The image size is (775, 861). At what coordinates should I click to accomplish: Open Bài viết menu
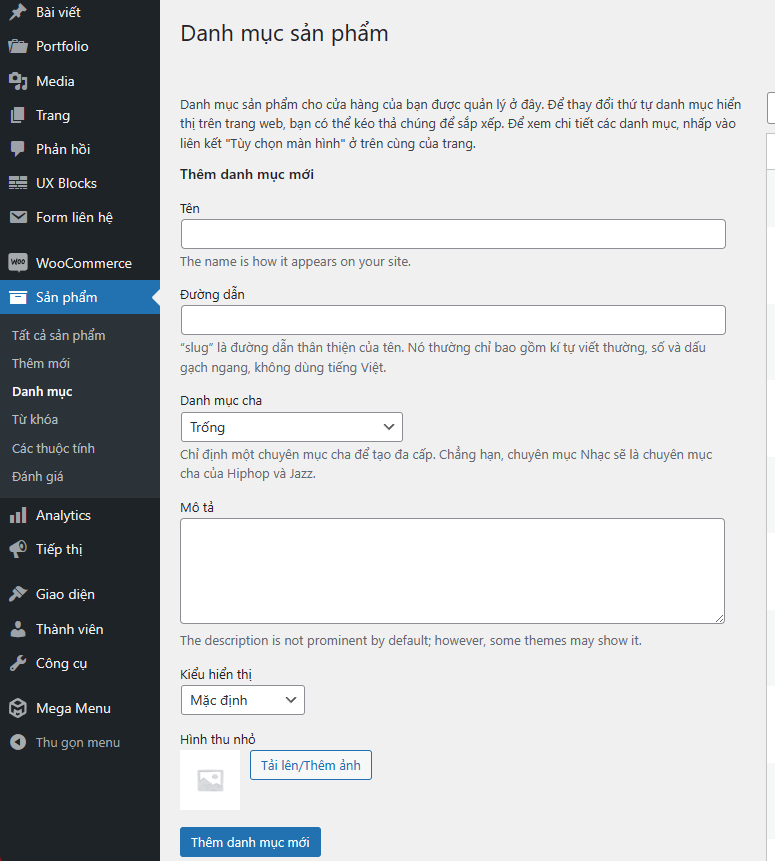pyautogui.click(x=58, y=12)
